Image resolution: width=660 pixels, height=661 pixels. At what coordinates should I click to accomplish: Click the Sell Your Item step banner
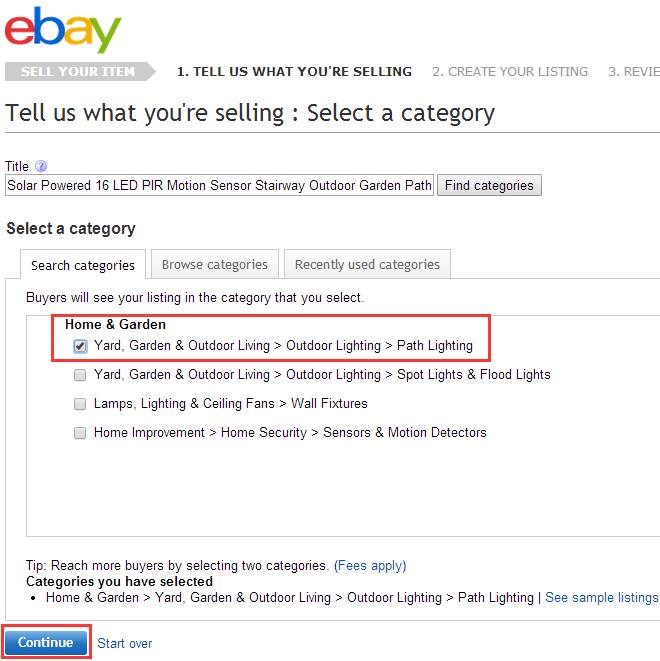click(77, 72)
